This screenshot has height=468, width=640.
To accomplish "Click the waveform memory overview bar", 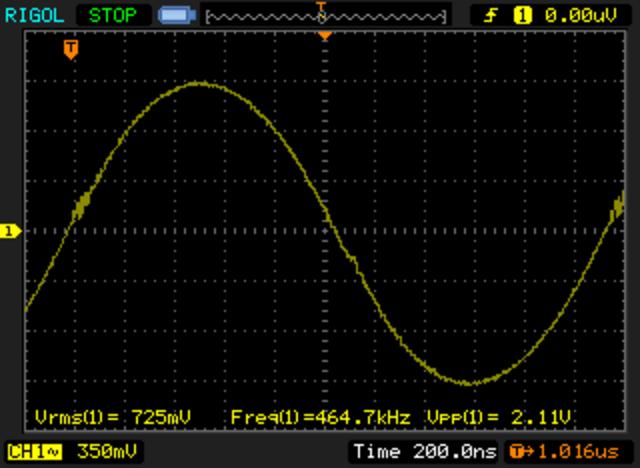I will (x=326, y=17).
